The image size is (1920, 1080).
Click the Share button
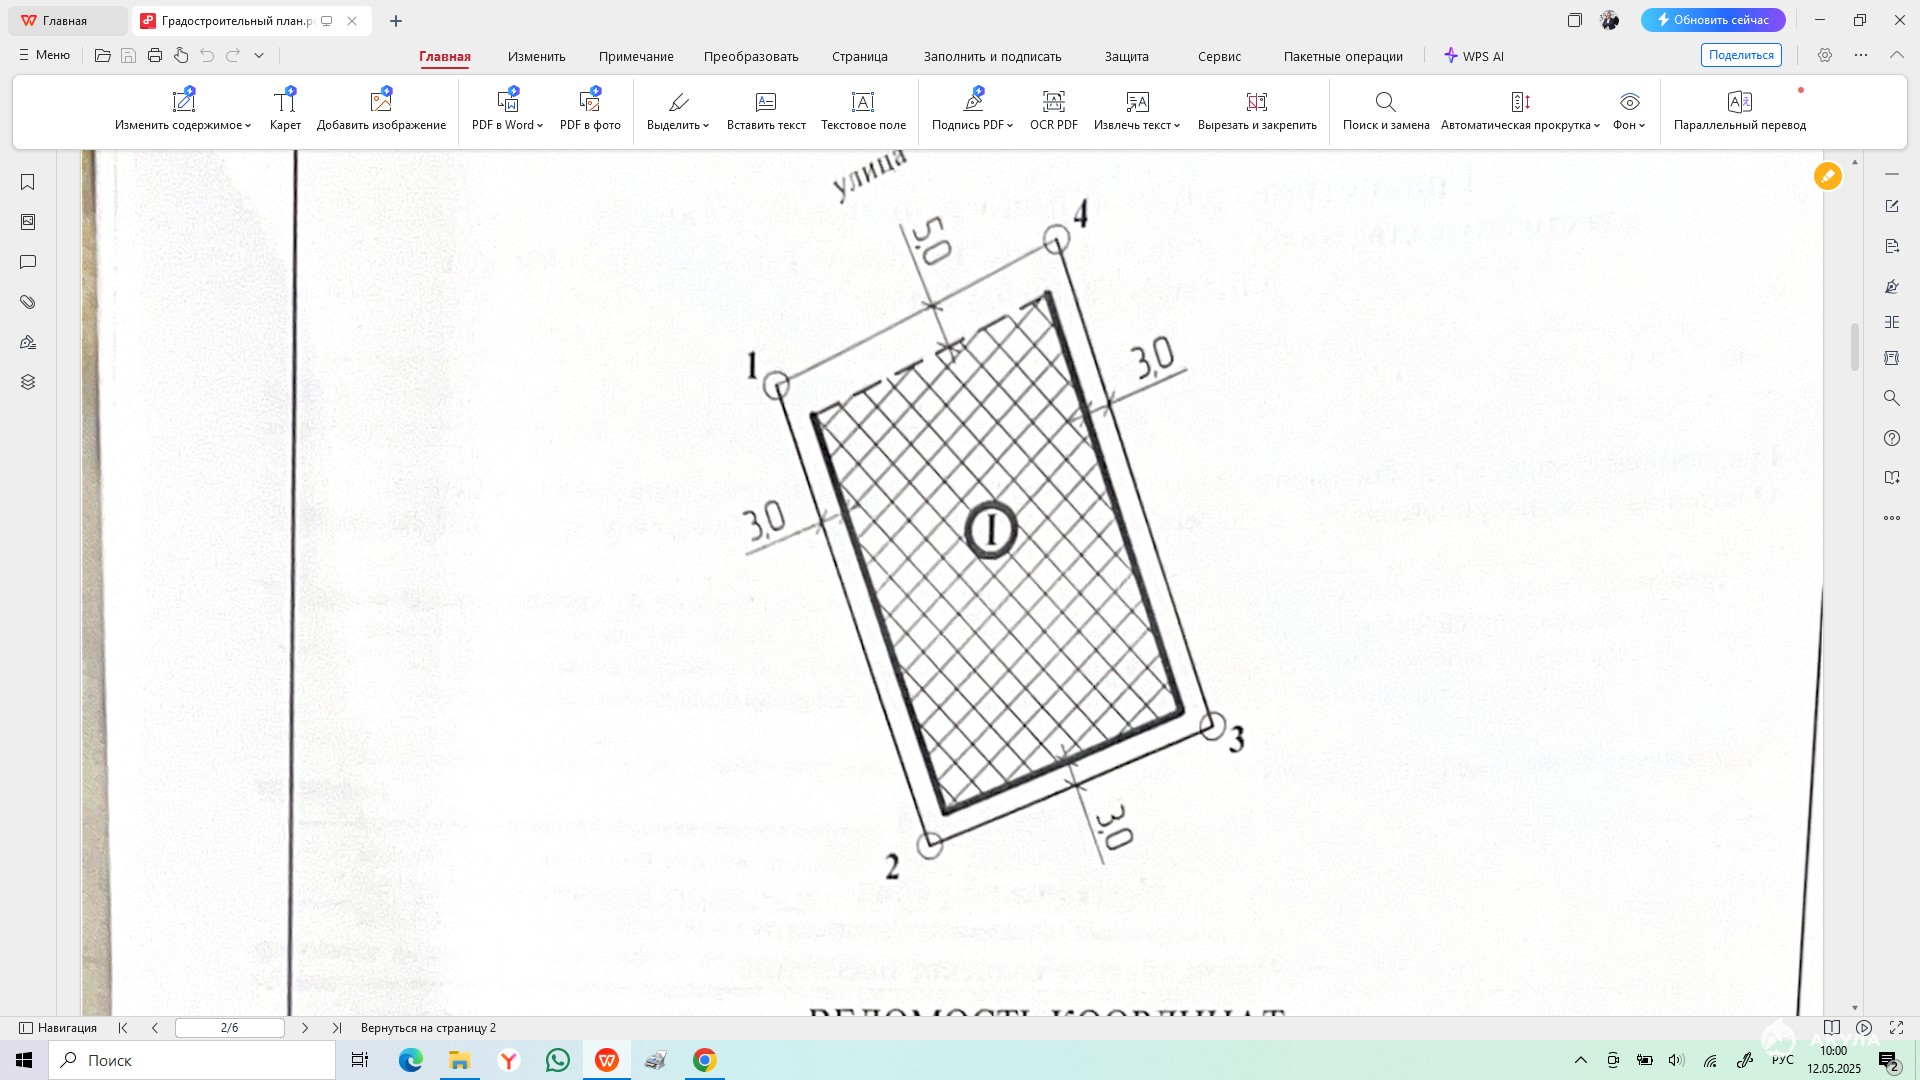coord(1740,55)
